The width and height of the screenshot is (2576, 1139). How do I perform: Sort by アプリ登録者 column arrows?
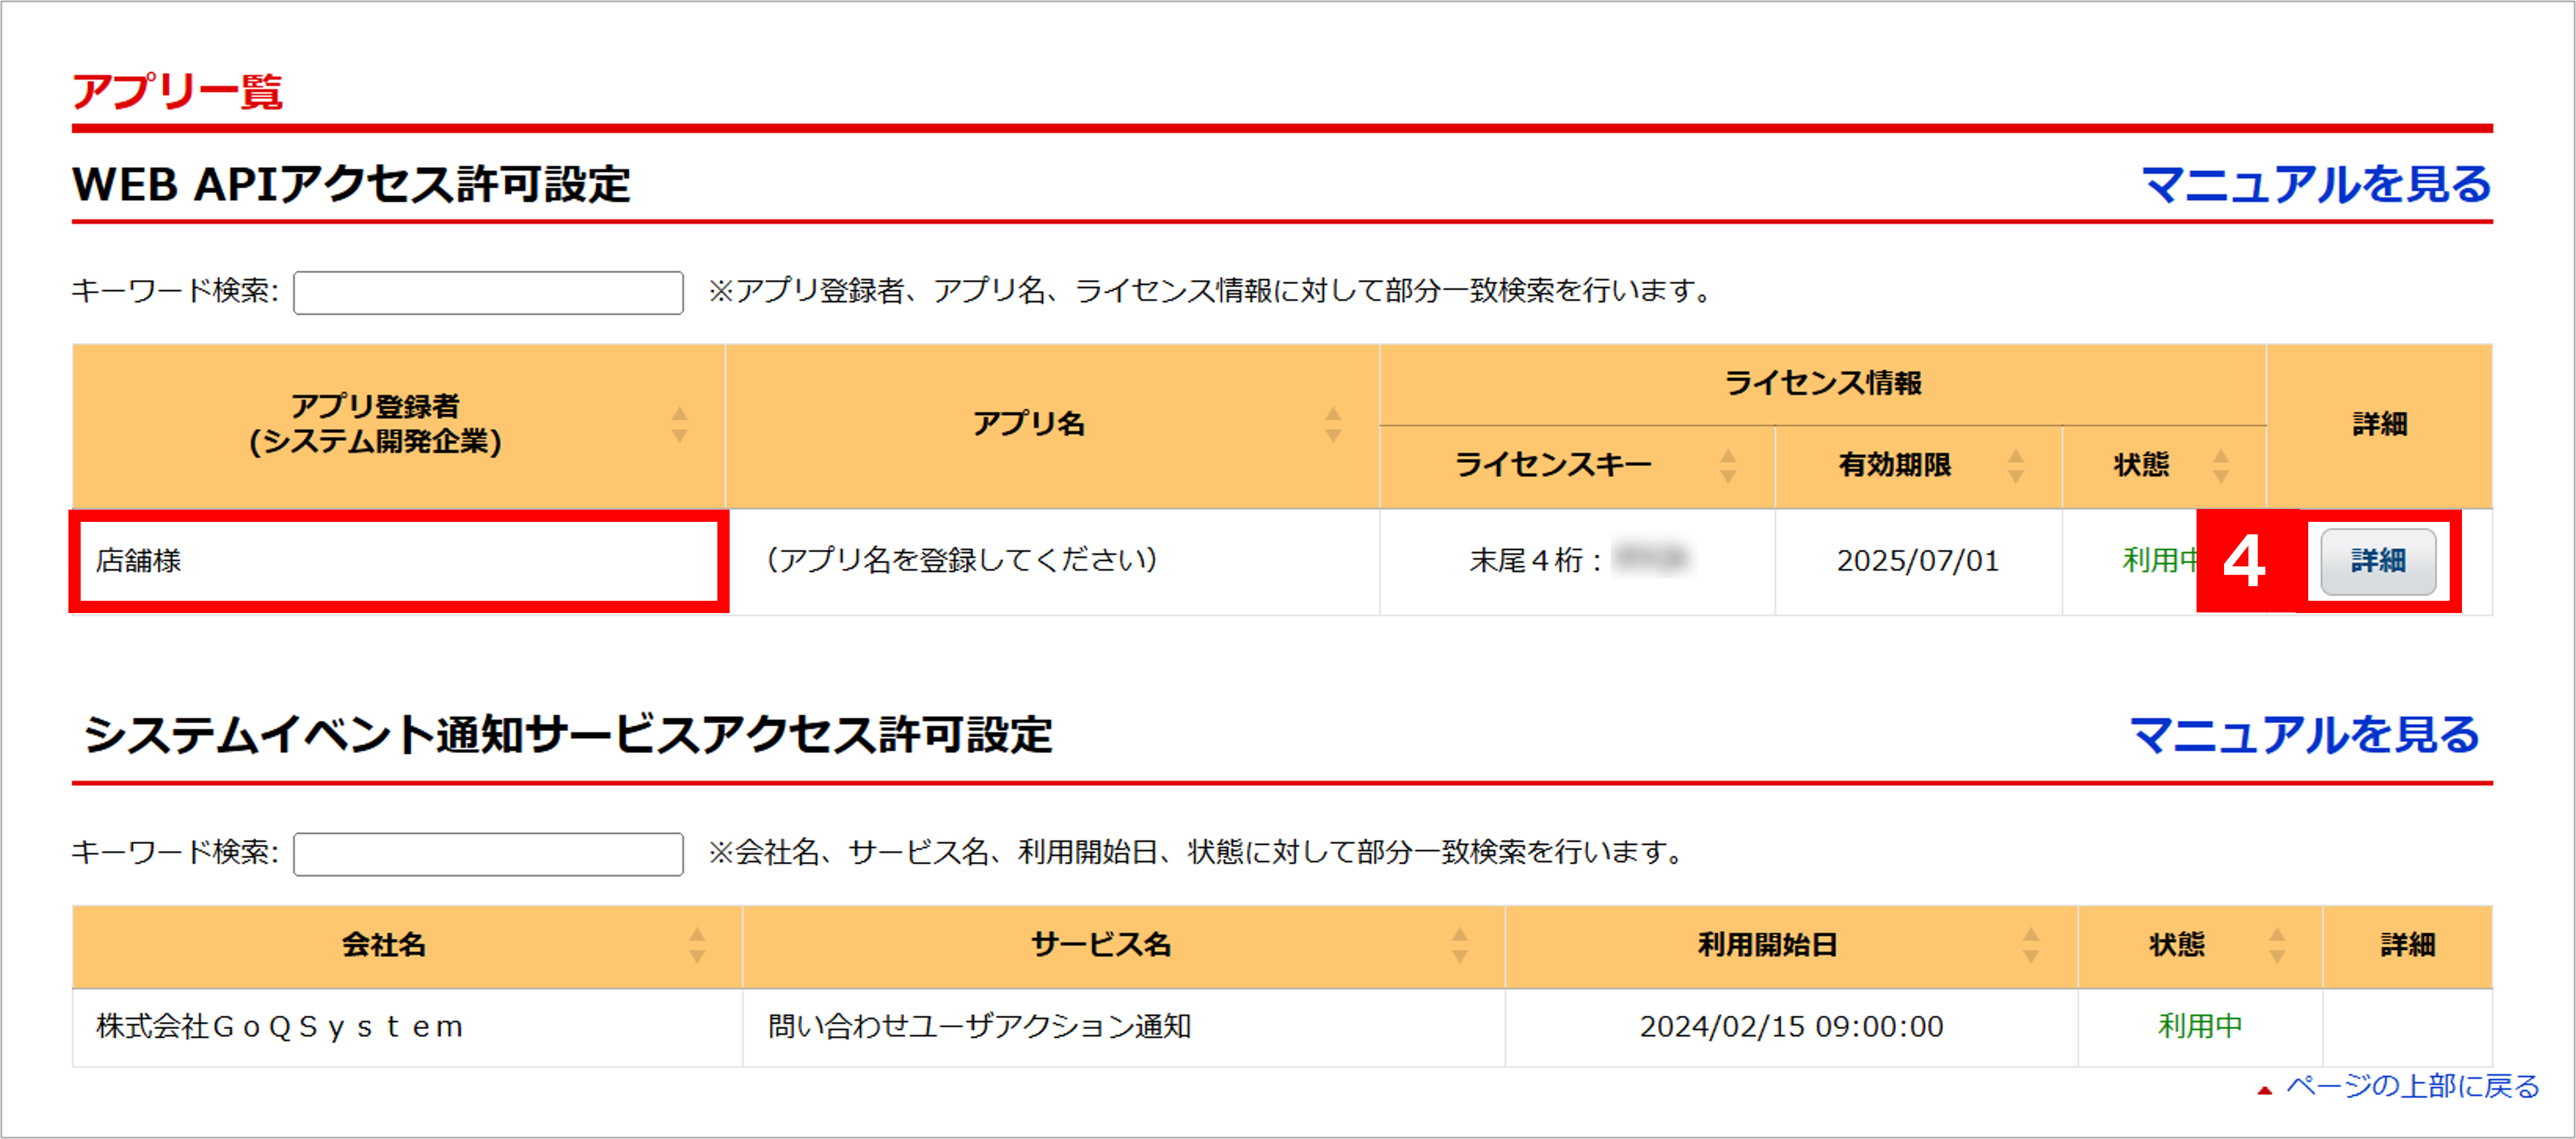point(679,425)
